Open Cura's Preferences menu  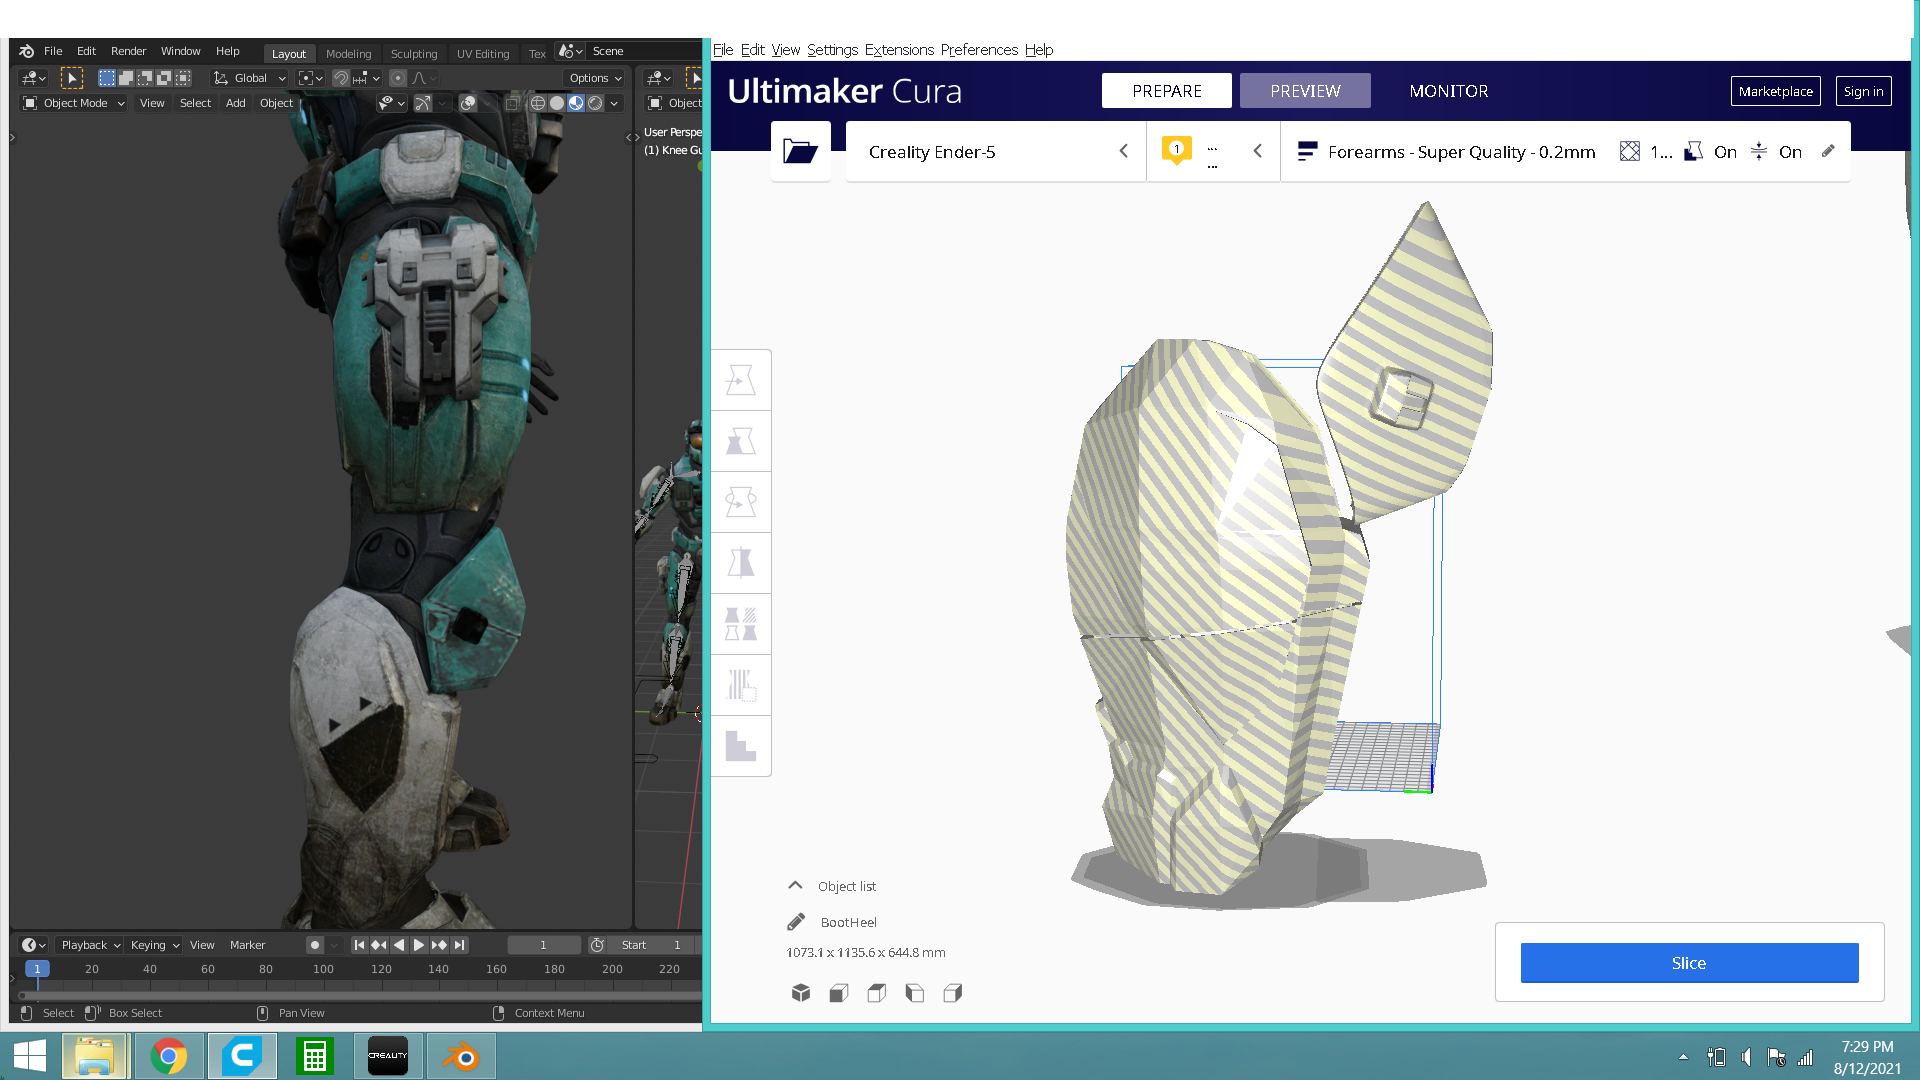pyautogui.click(x=979, y=50)
